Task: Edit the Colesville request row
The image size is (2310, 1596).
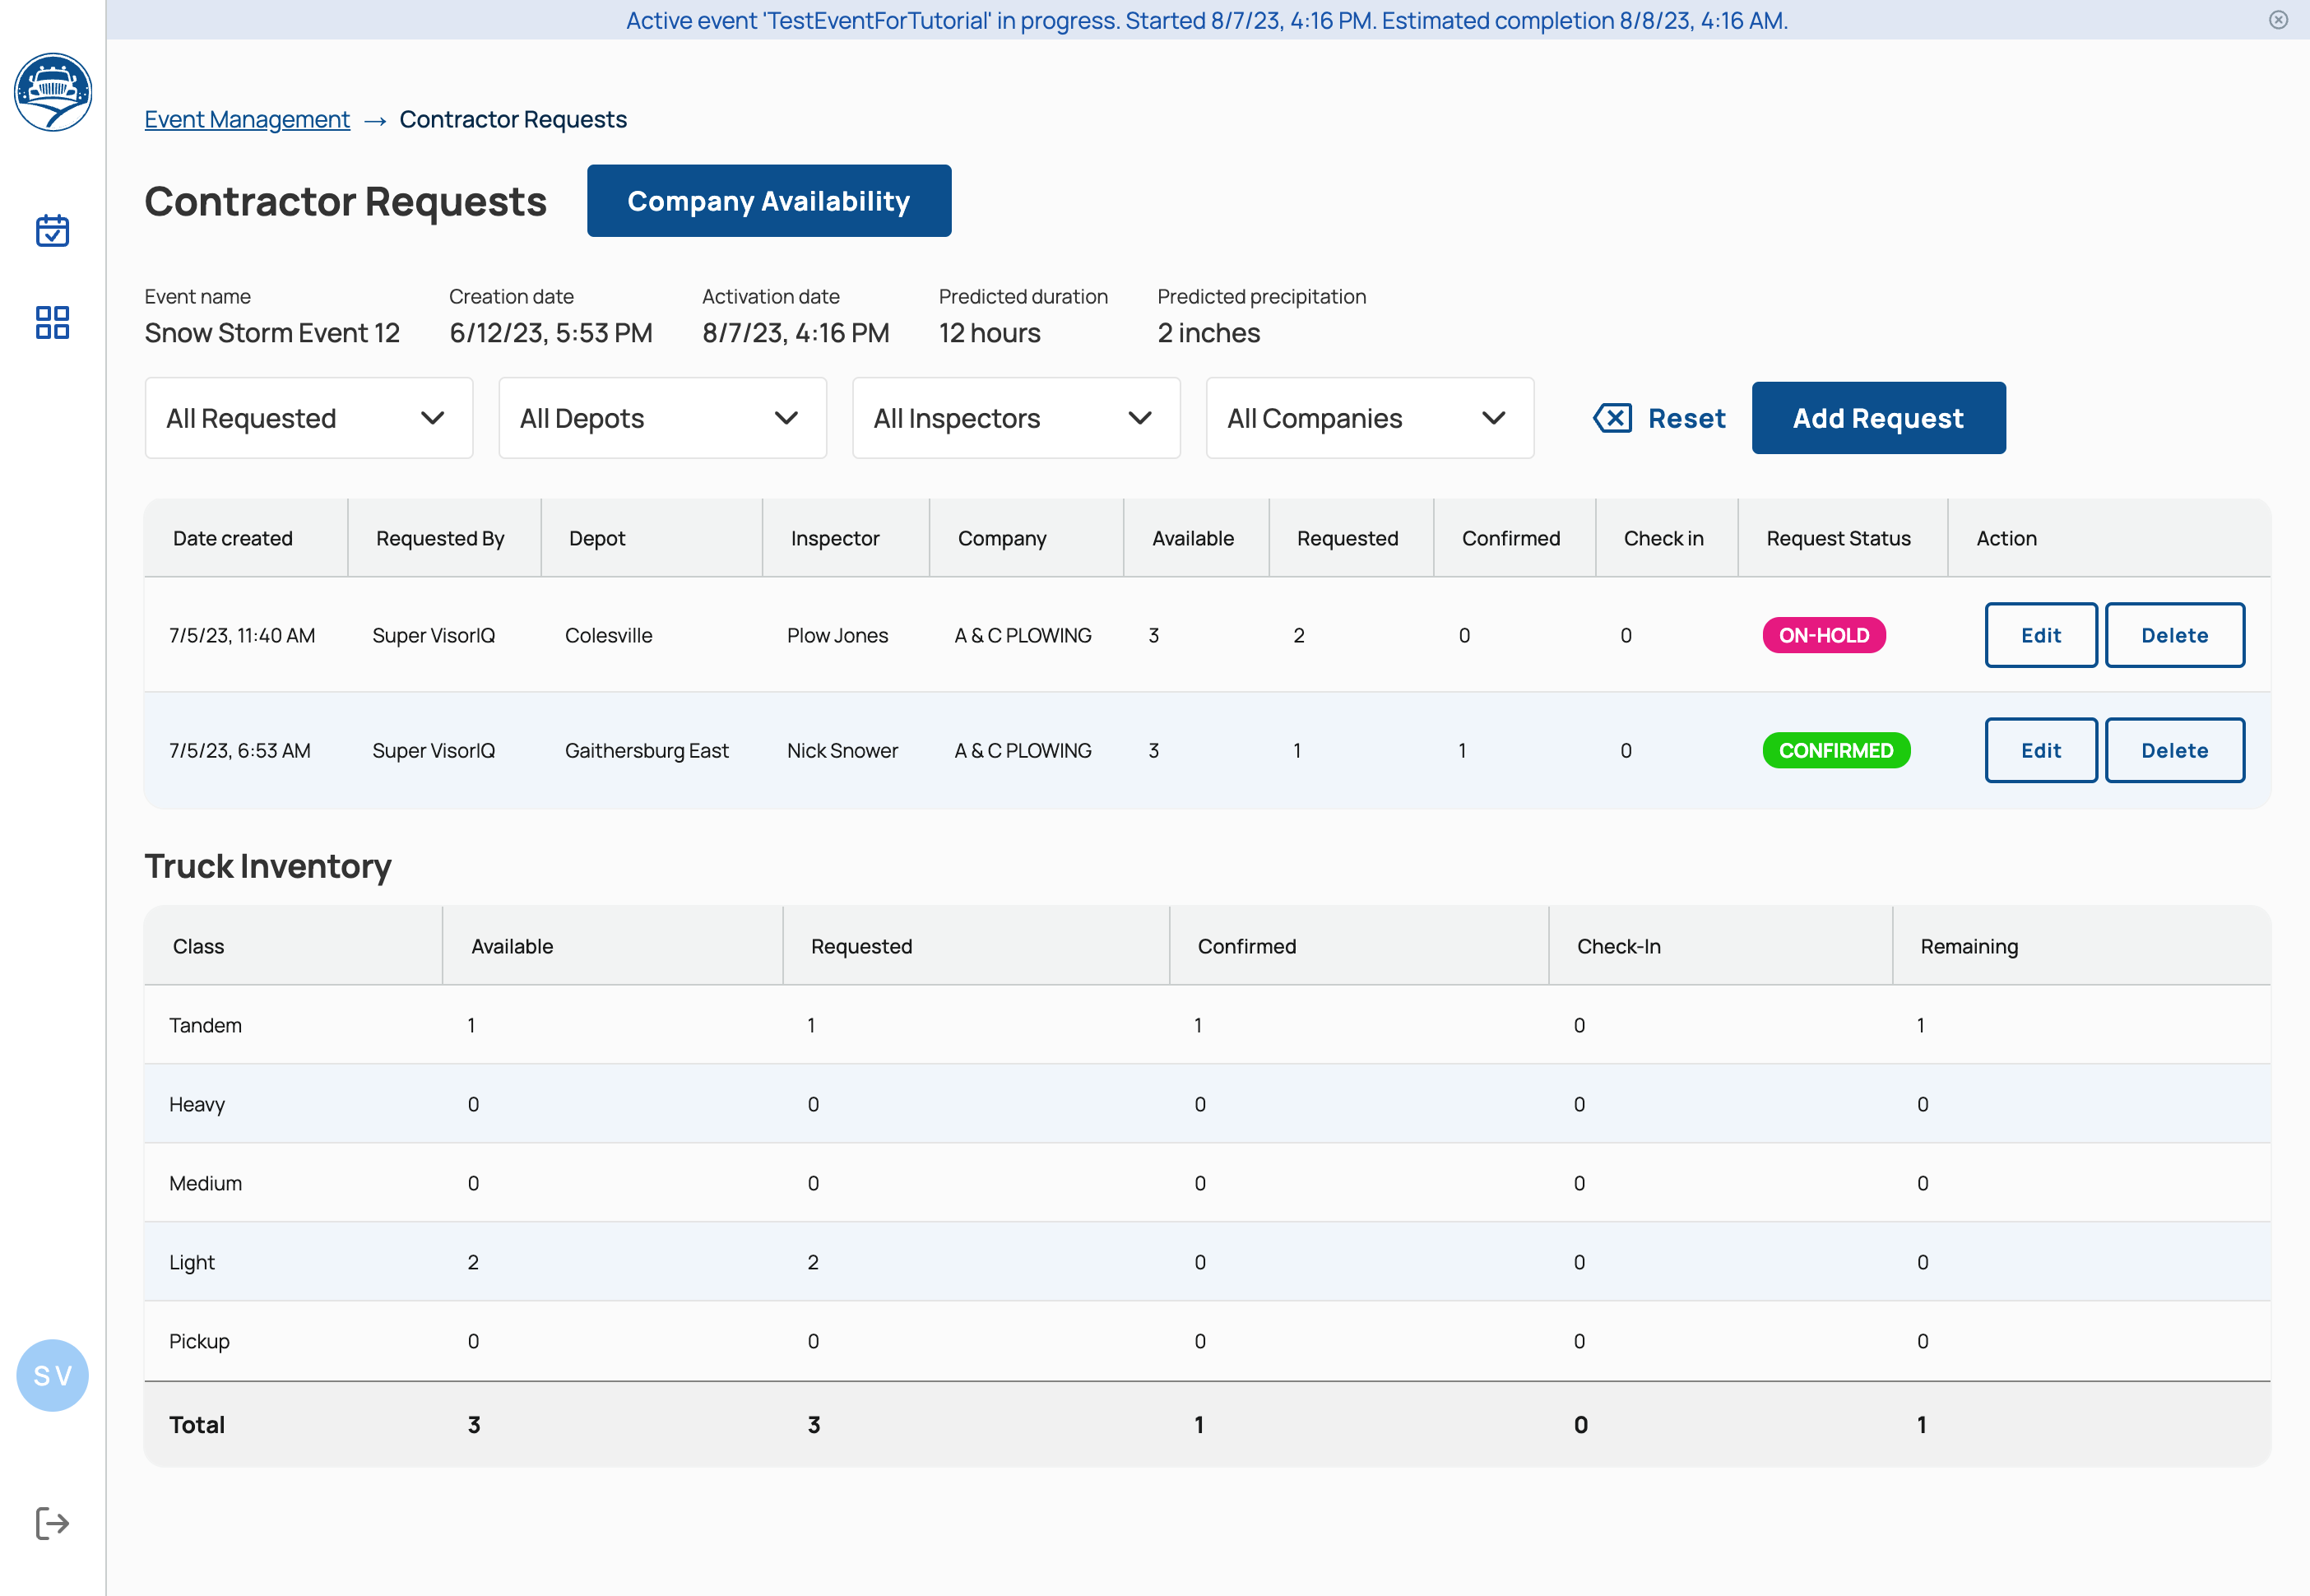Action: [x=2040, y=635]
